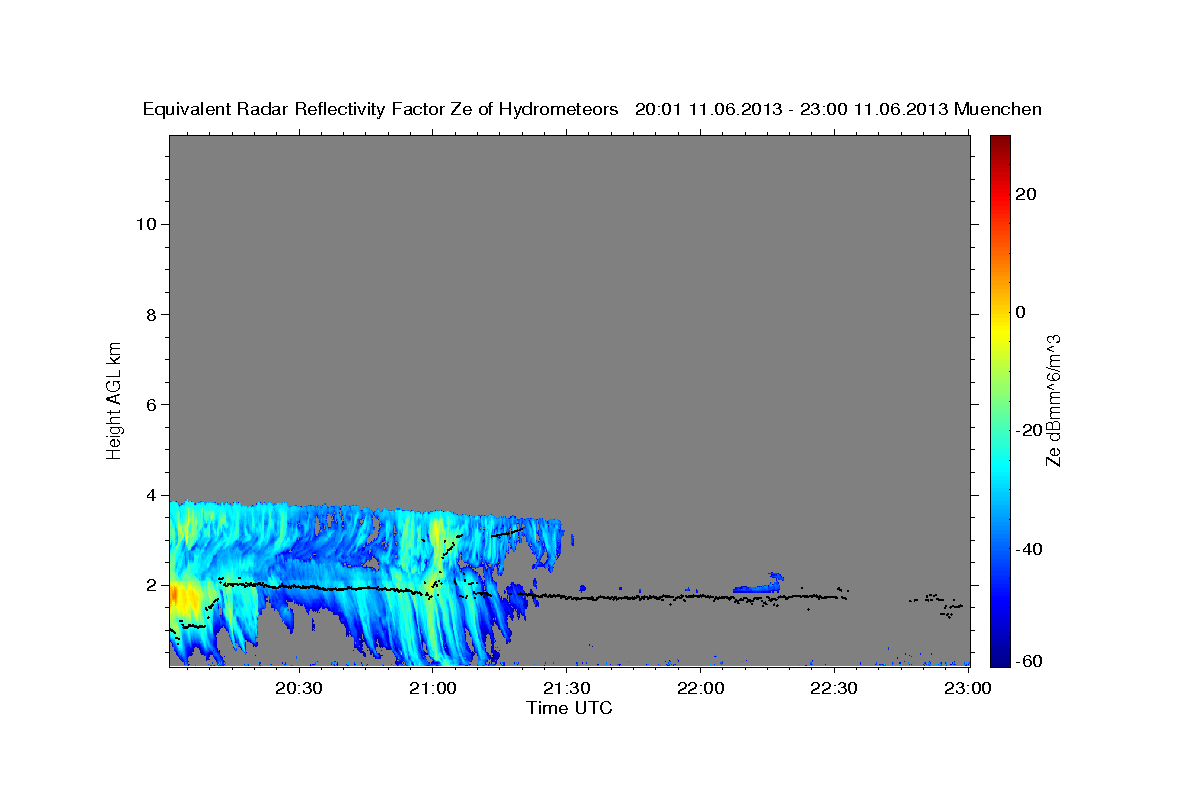Select the date range '20:01 11.06.2013 - 23:00 11.06.2013'
The image size is (1200, 800).
point(792,109)
